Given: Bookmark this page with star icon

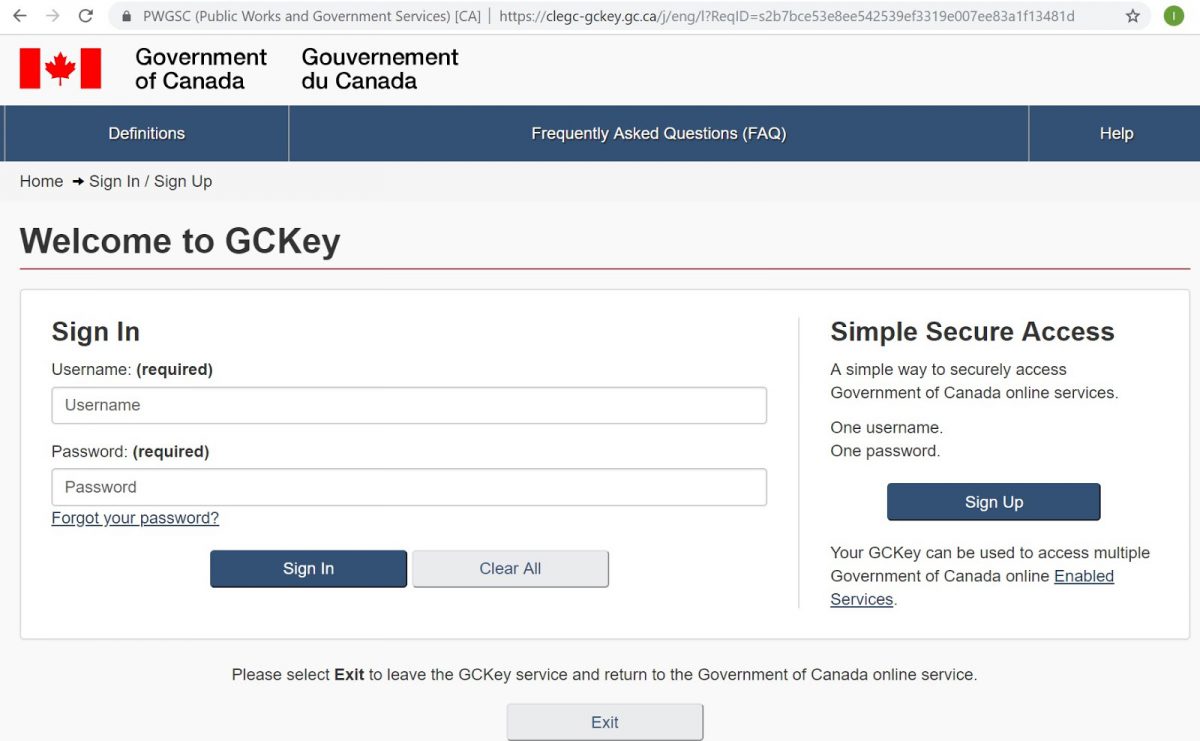Looking at the screenshot, I should tap(1133, 16).
